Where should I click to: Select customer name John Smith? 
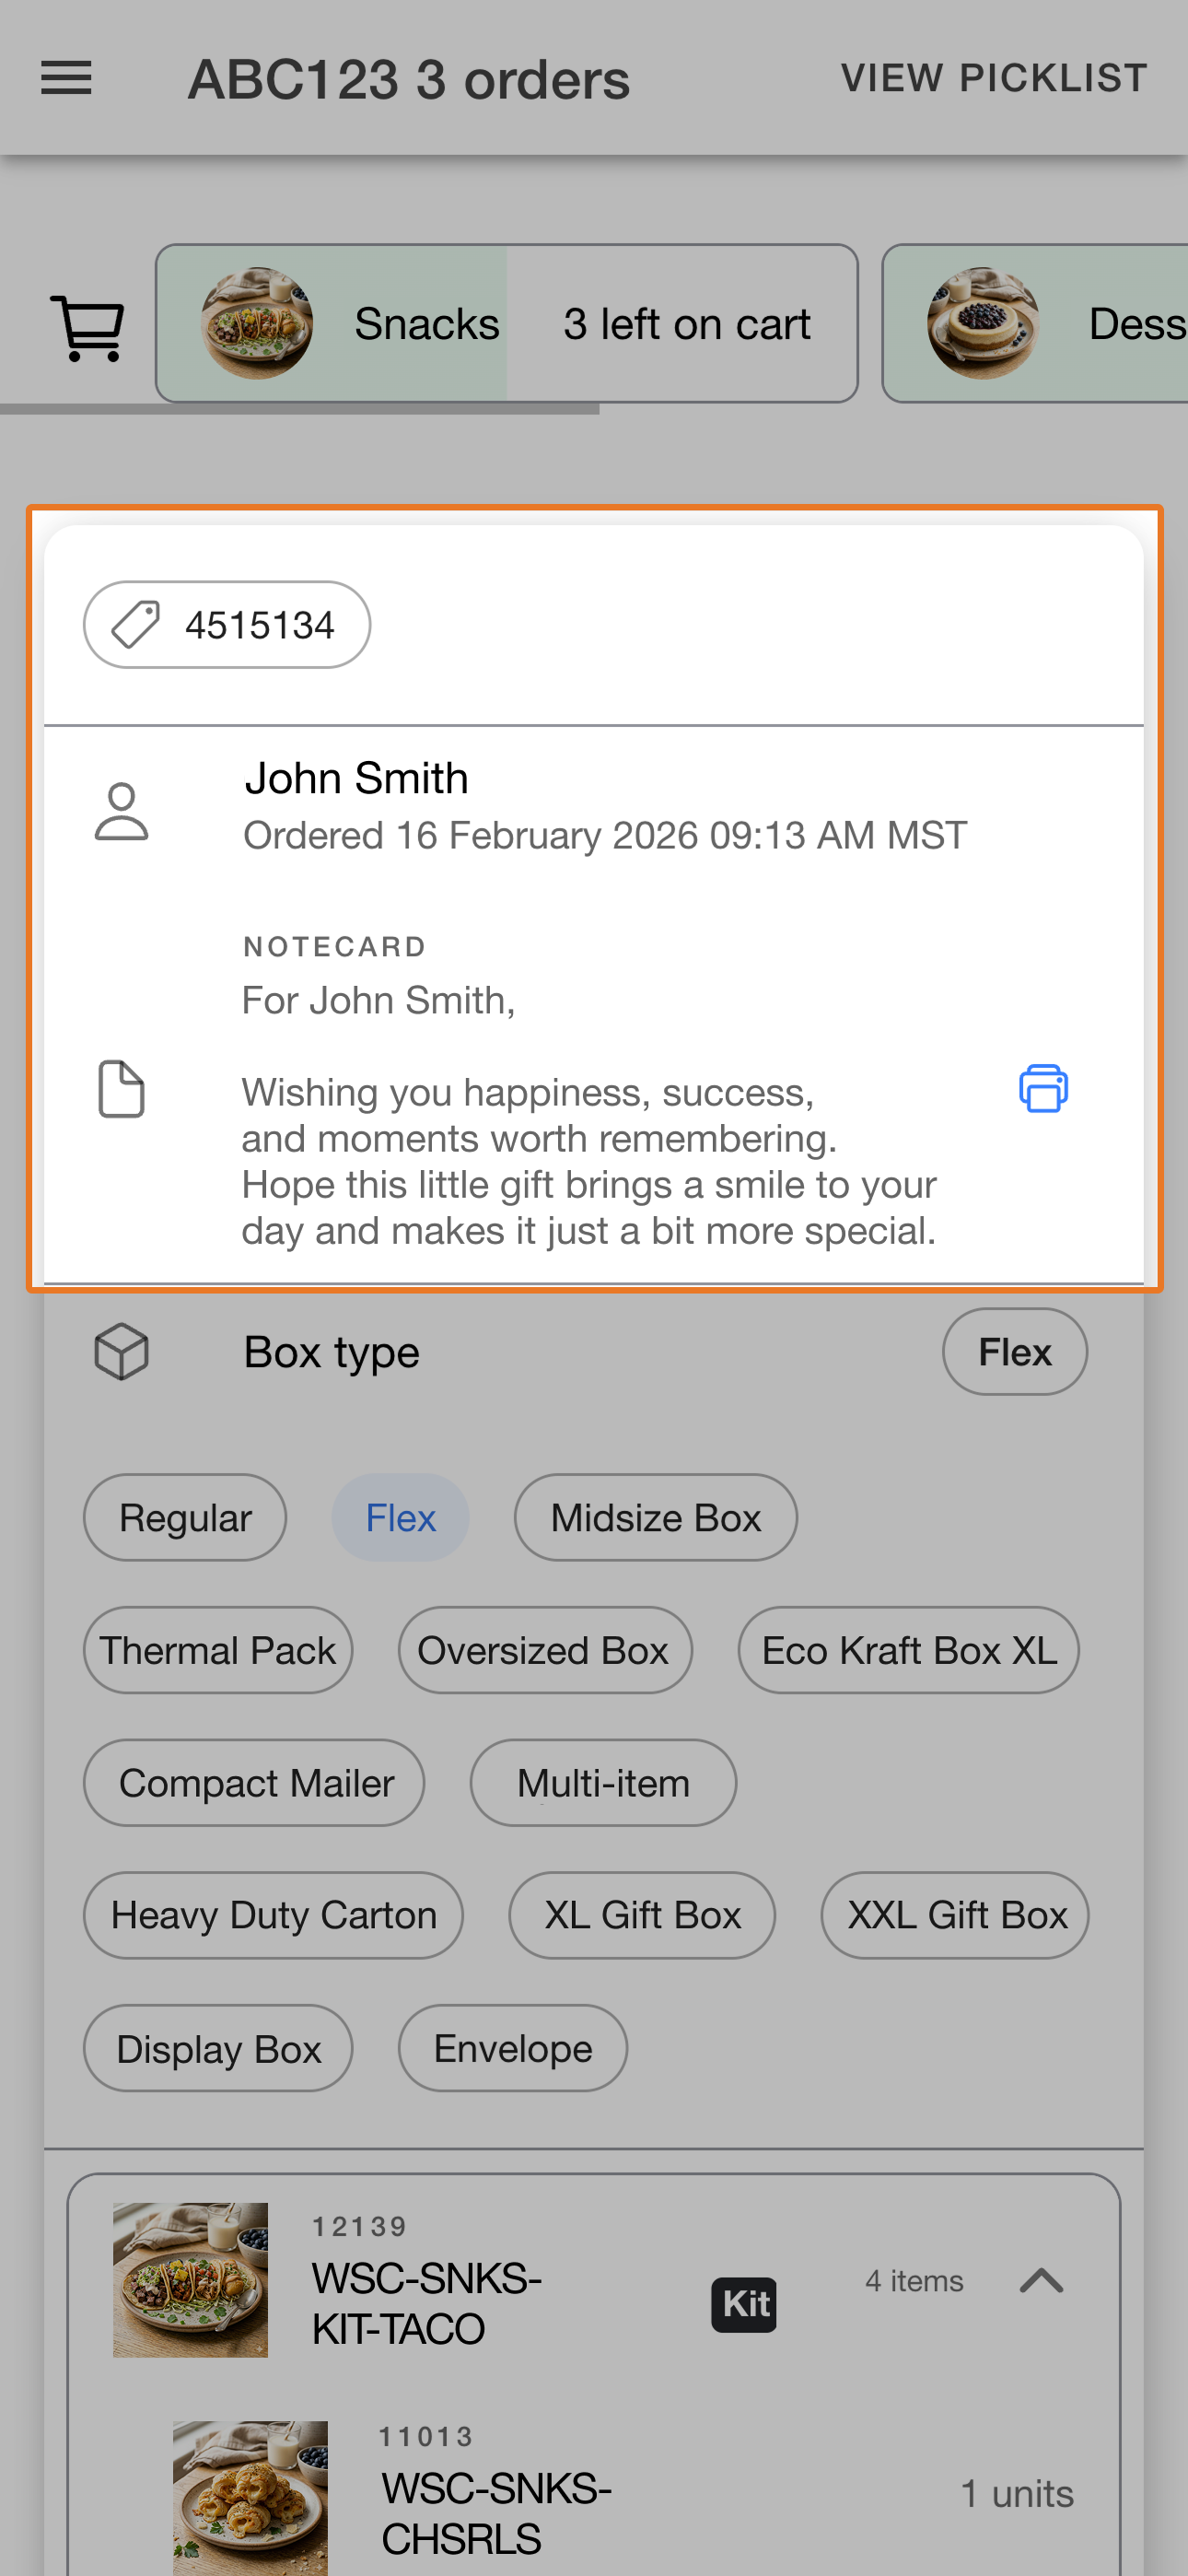click(356, 778)
